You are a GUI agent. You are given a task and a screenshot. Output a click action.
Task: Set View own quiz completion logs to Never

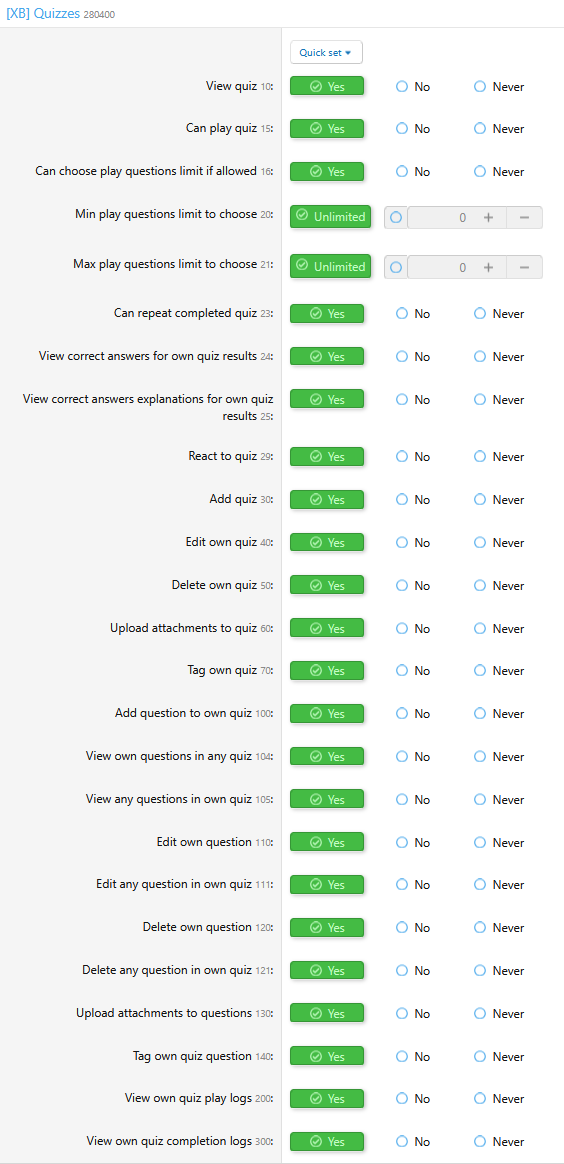point(499,1142)
